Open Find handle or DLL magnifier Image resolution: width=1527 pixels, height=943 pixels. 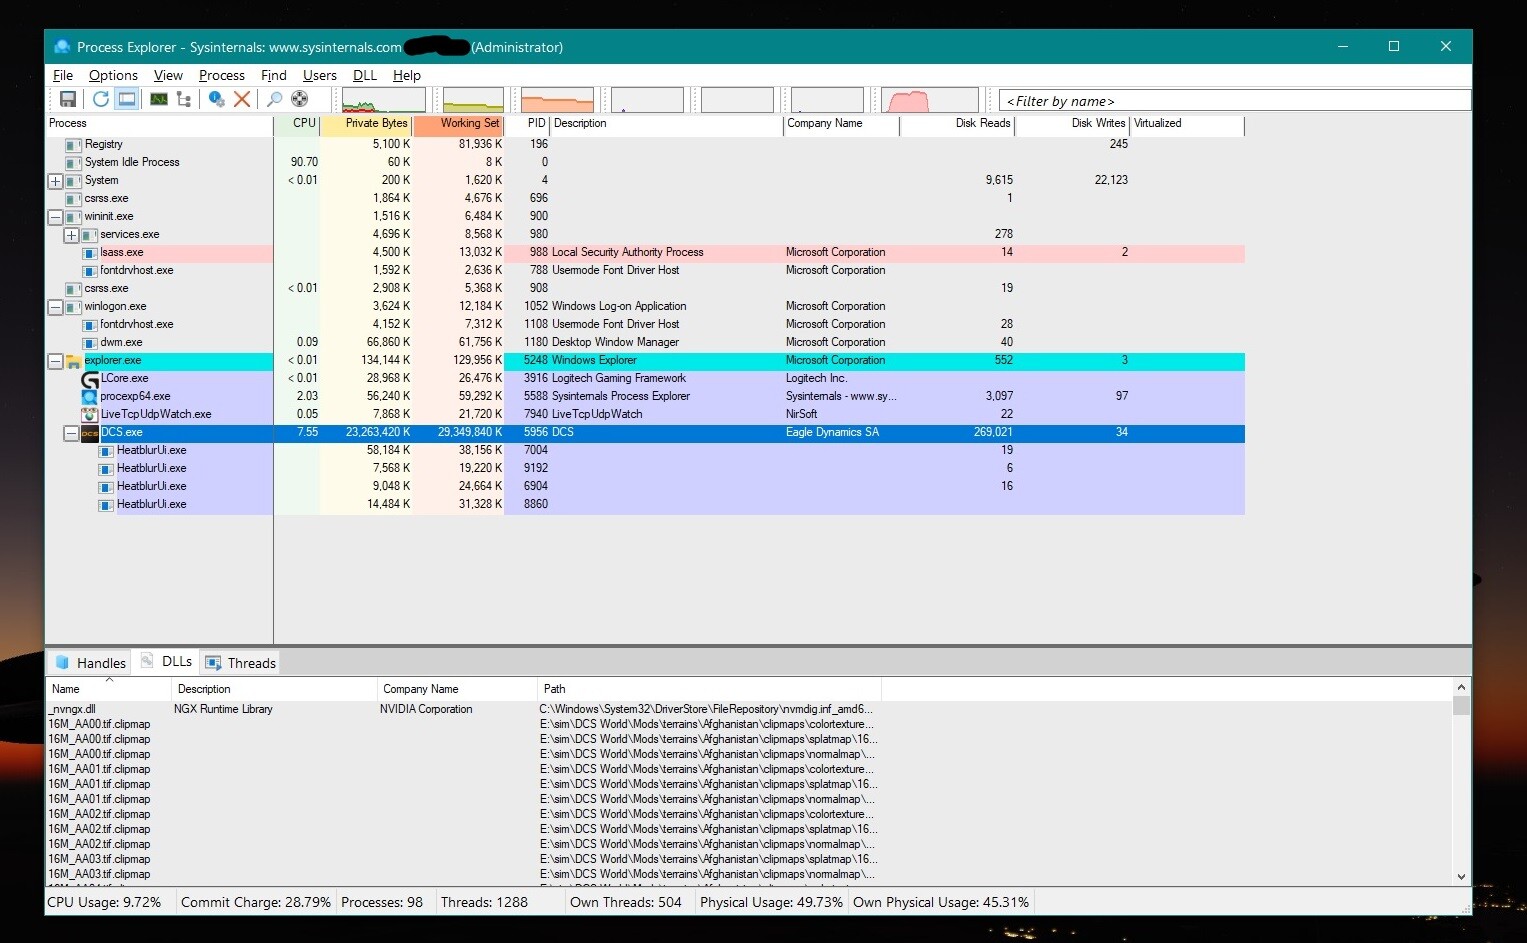point(274,99)
